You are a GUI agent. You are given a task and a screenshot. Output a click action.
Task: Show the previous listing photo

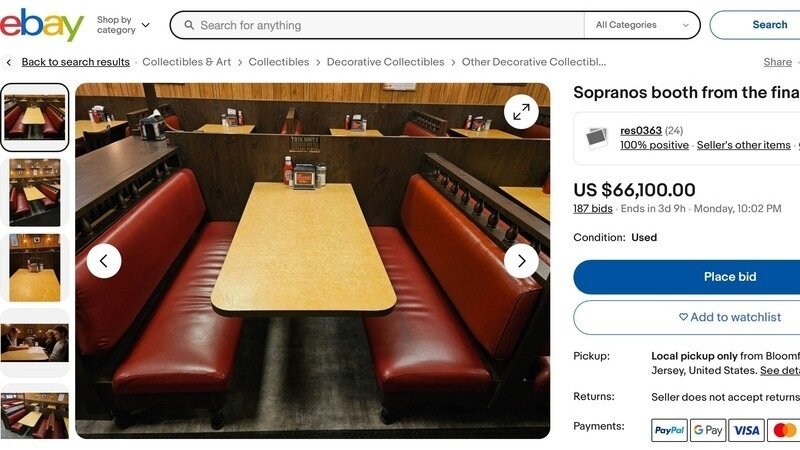click(x=104, y=261)
